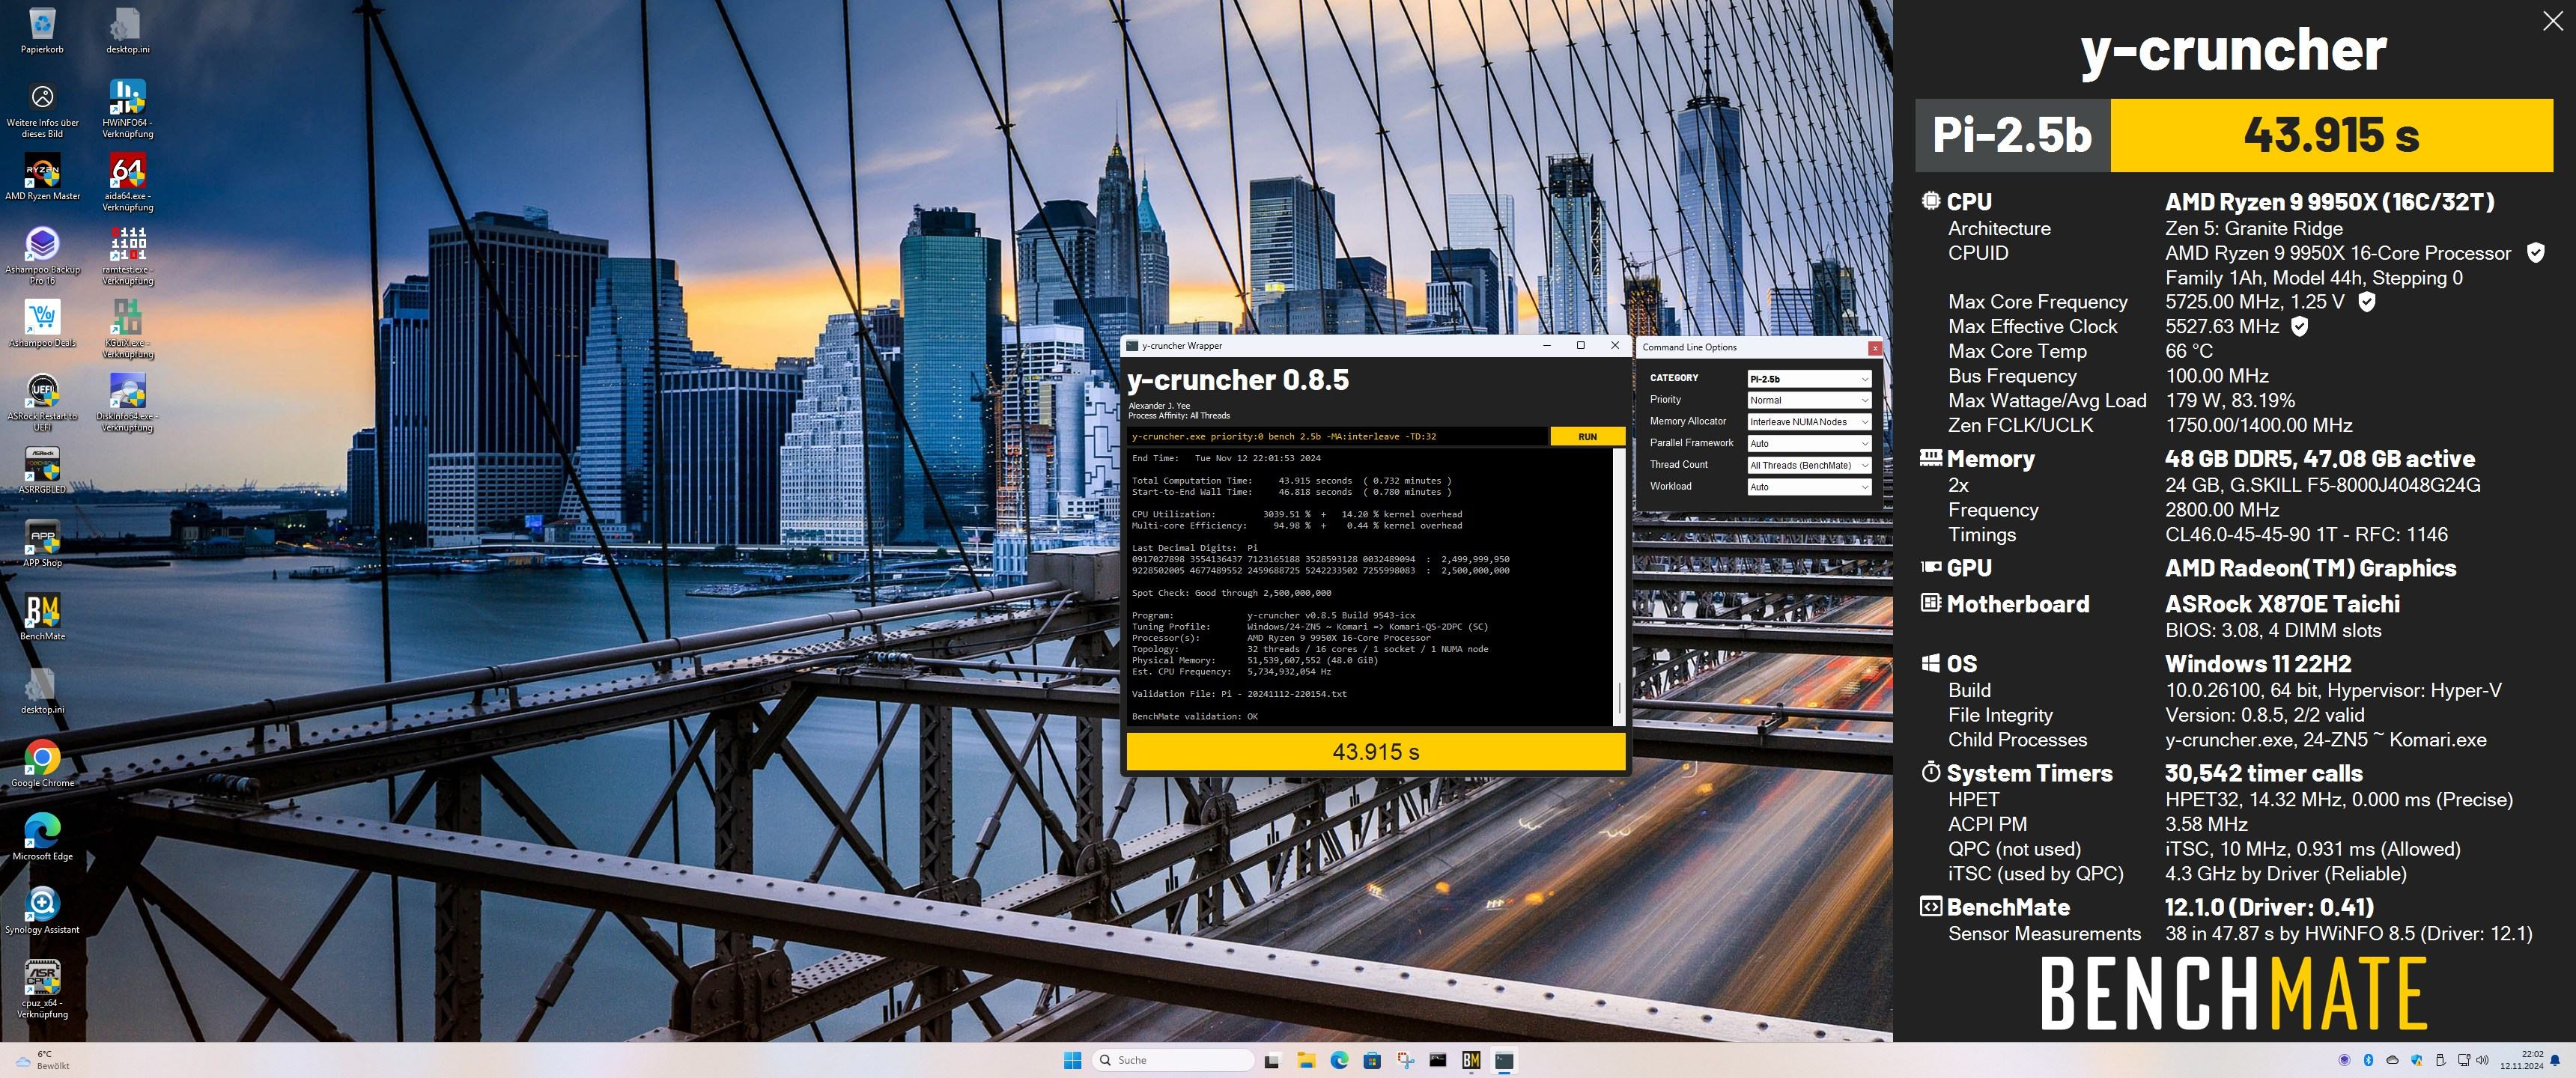Click the yellow 43.915 s wrapper result bar
The width and height of the screenshot is (2576, 1078).
pos(1375,752)
